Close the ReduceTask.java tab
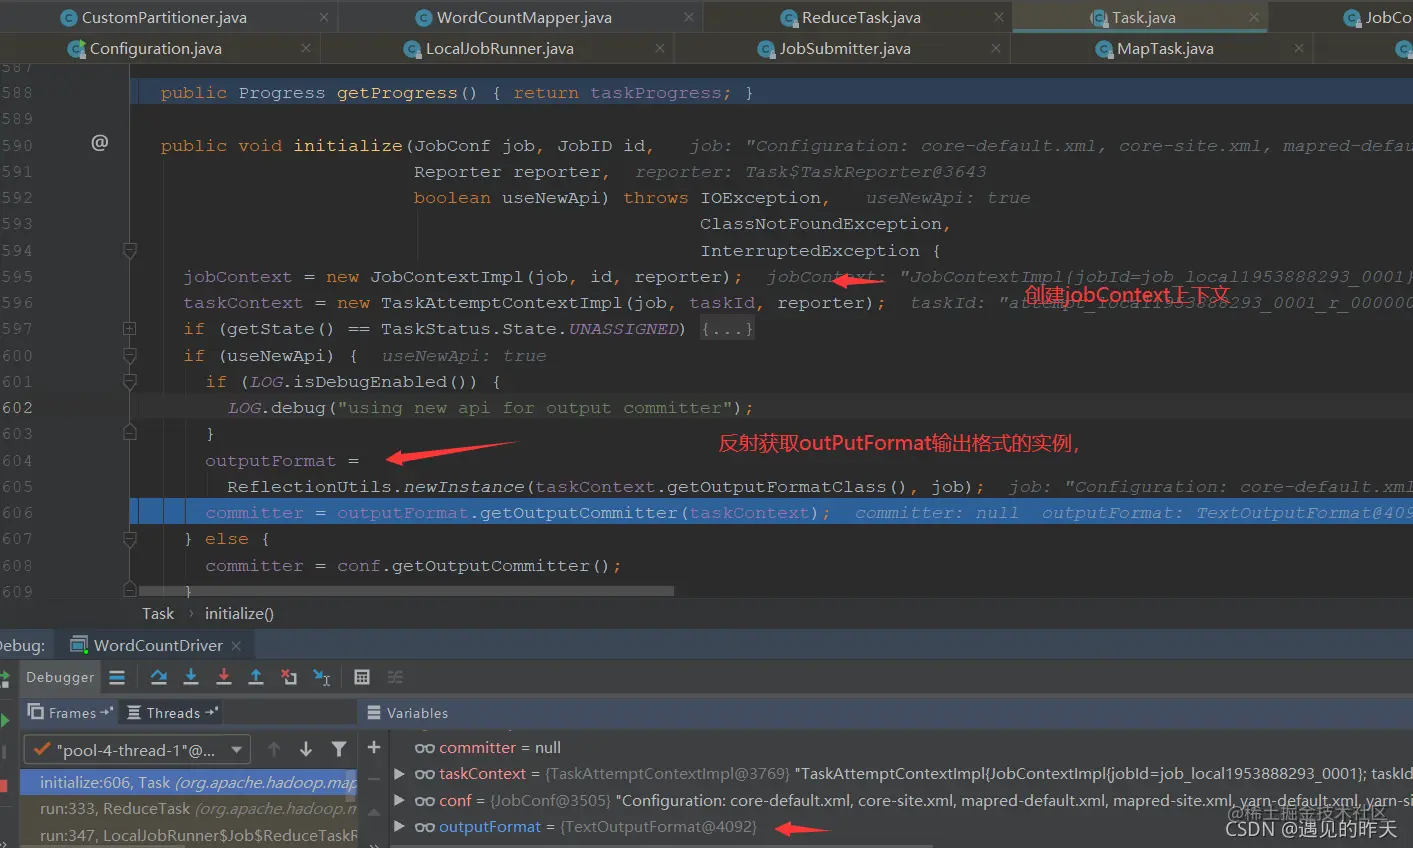The width and height of the screenshot is (1413, 848). pos(999,17)
